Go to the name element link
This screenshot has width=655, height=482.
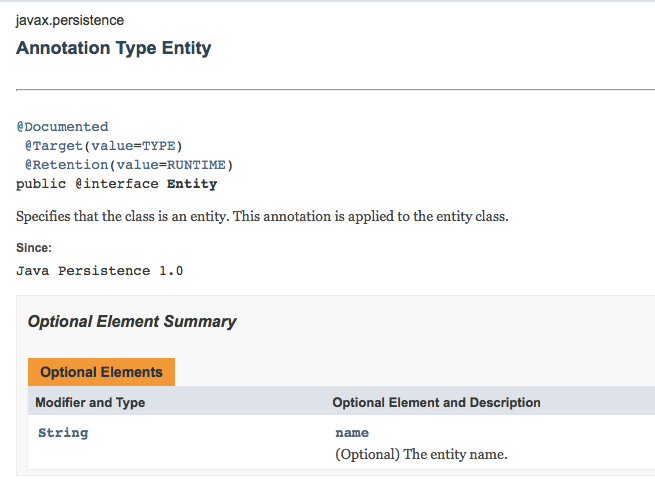[x=352, y=433]
